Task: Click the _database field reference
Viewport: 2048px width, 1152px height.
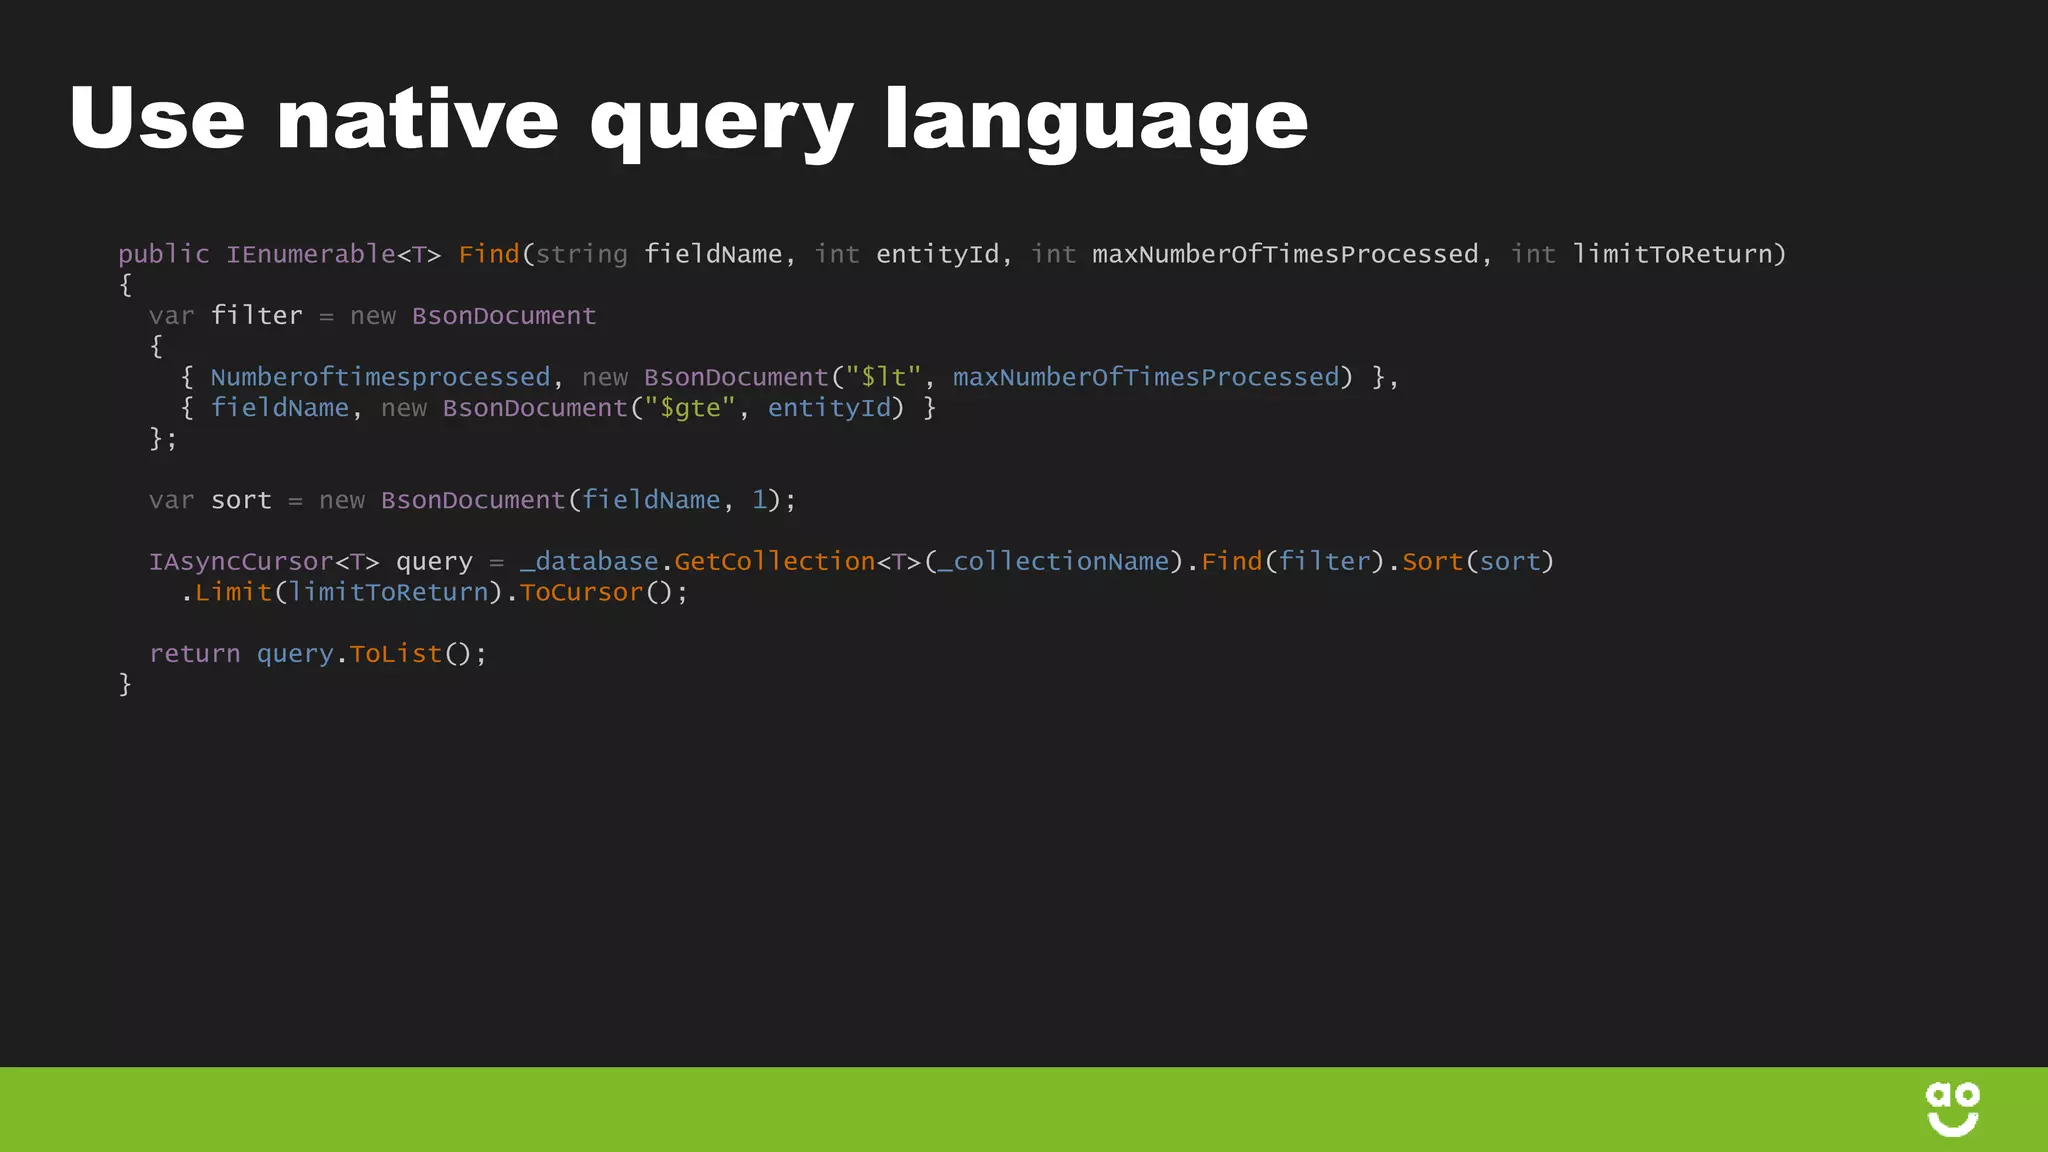Action: click(589, 562)
